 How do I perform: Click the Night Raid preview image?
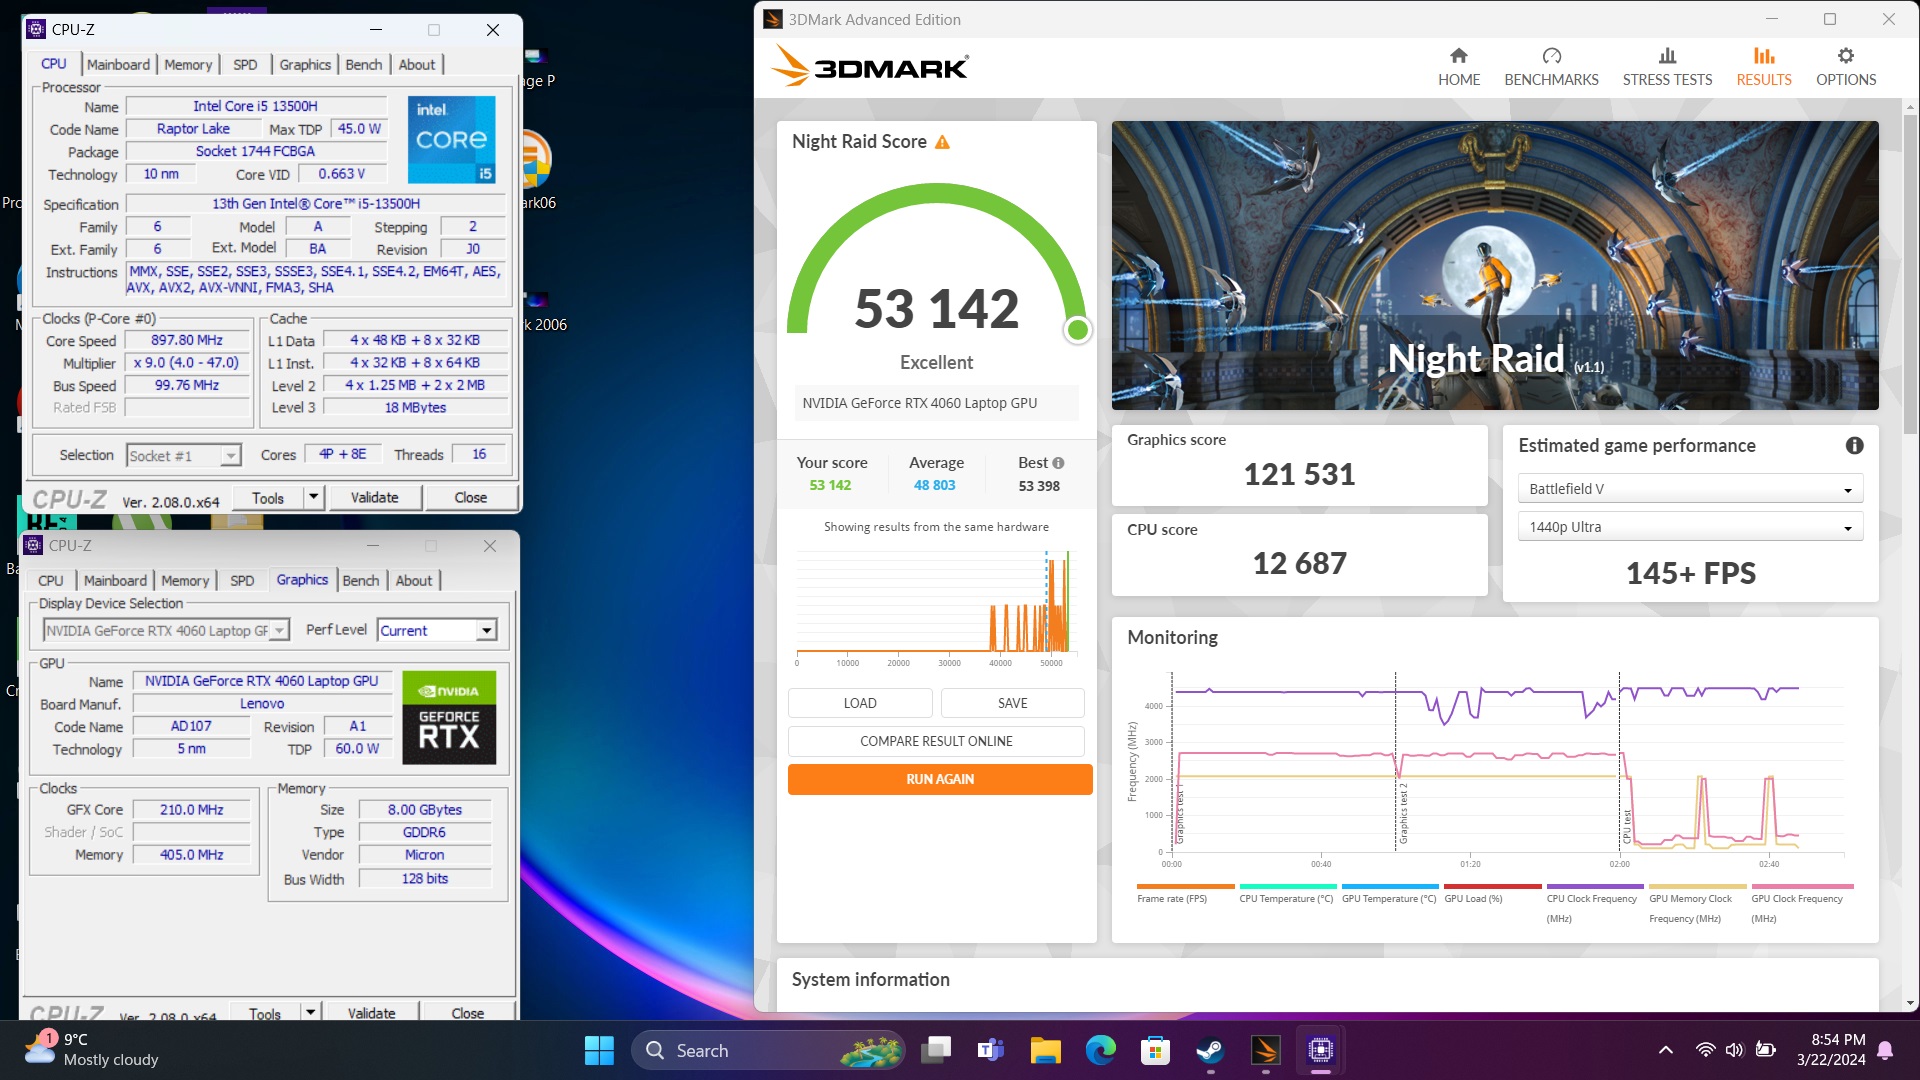coord(1495,265)
